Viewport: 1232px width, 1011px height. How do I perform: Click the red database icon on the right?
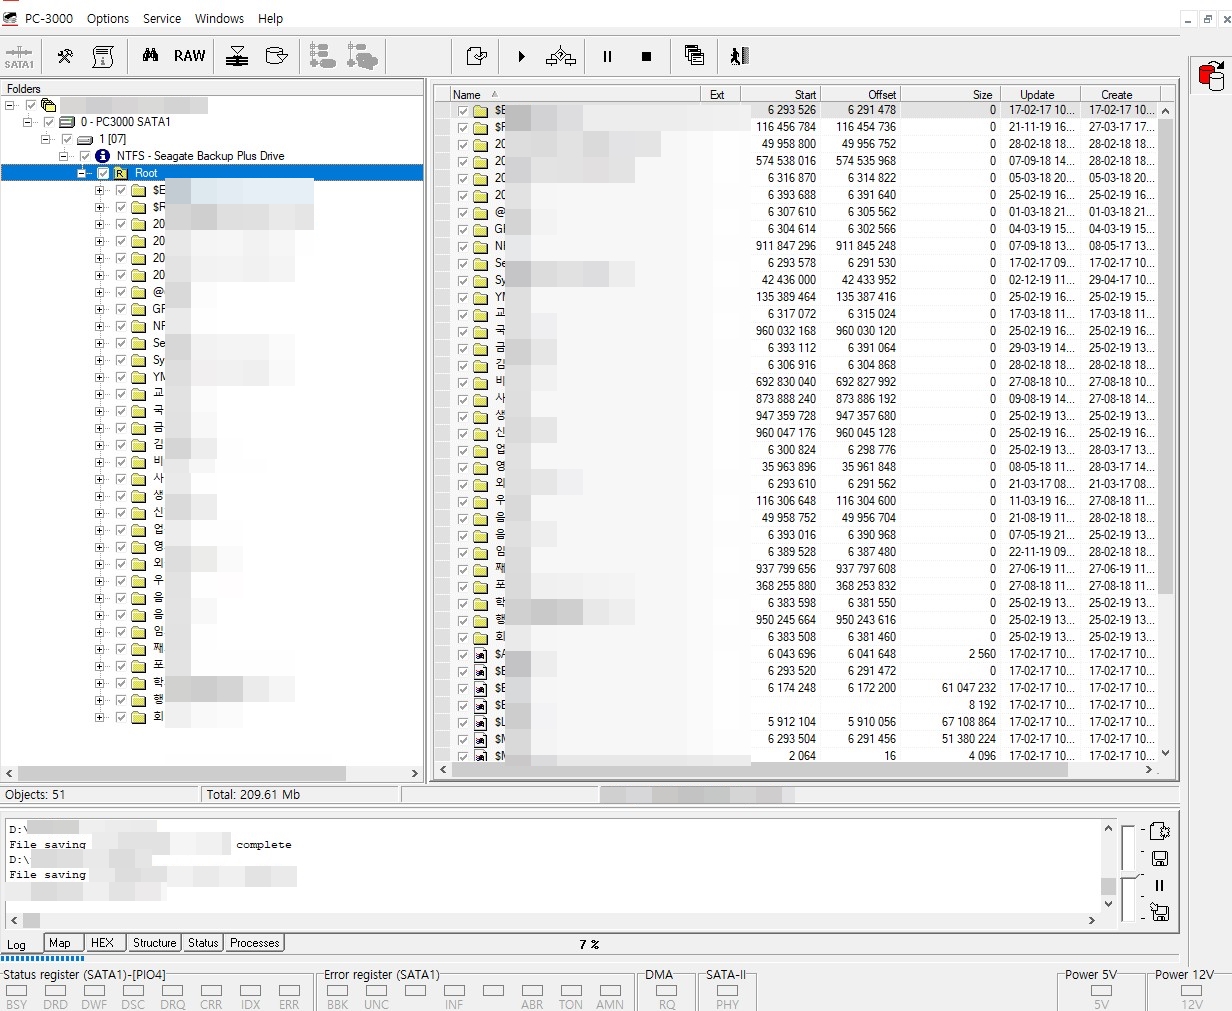[x=1210, y=75]
